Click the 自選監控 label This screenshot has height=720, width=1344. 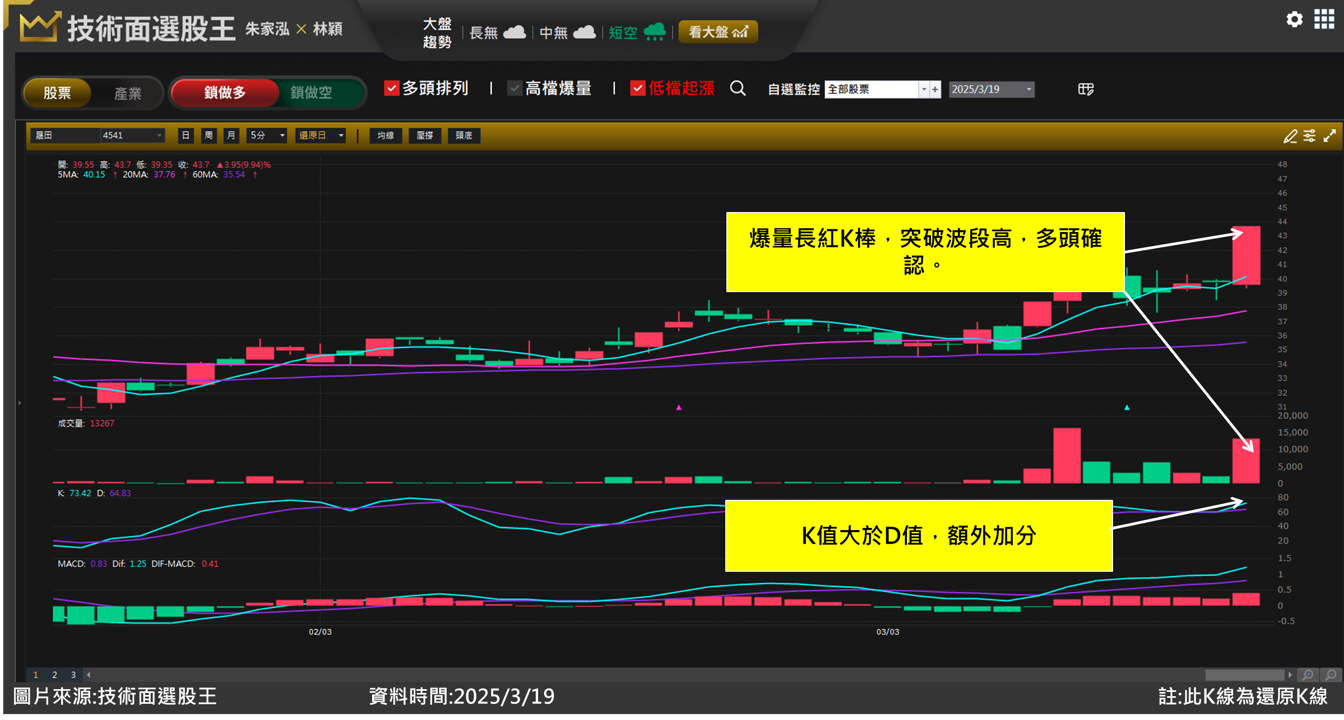pyautogui.click(x=794, y=89)
